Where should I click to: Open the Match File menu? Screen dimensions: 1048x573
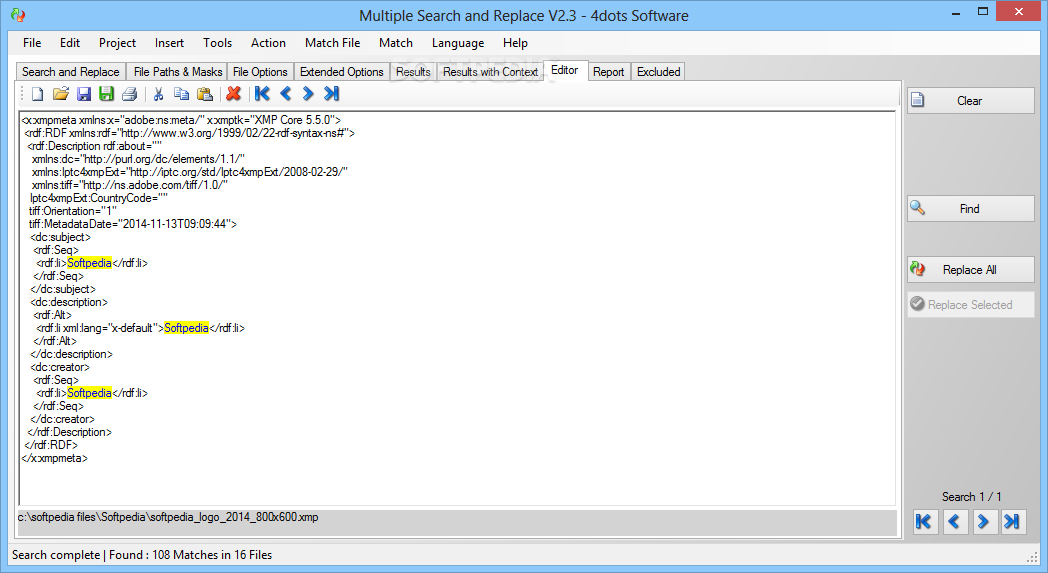coord(332,43)
